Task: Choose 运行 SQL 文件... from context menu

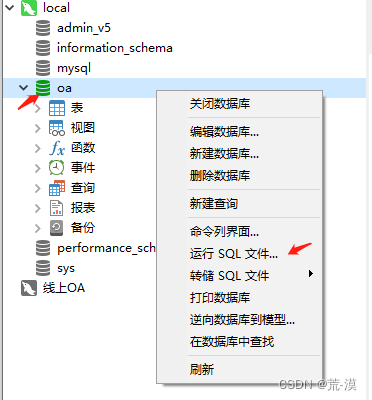Action: point(234,254)
